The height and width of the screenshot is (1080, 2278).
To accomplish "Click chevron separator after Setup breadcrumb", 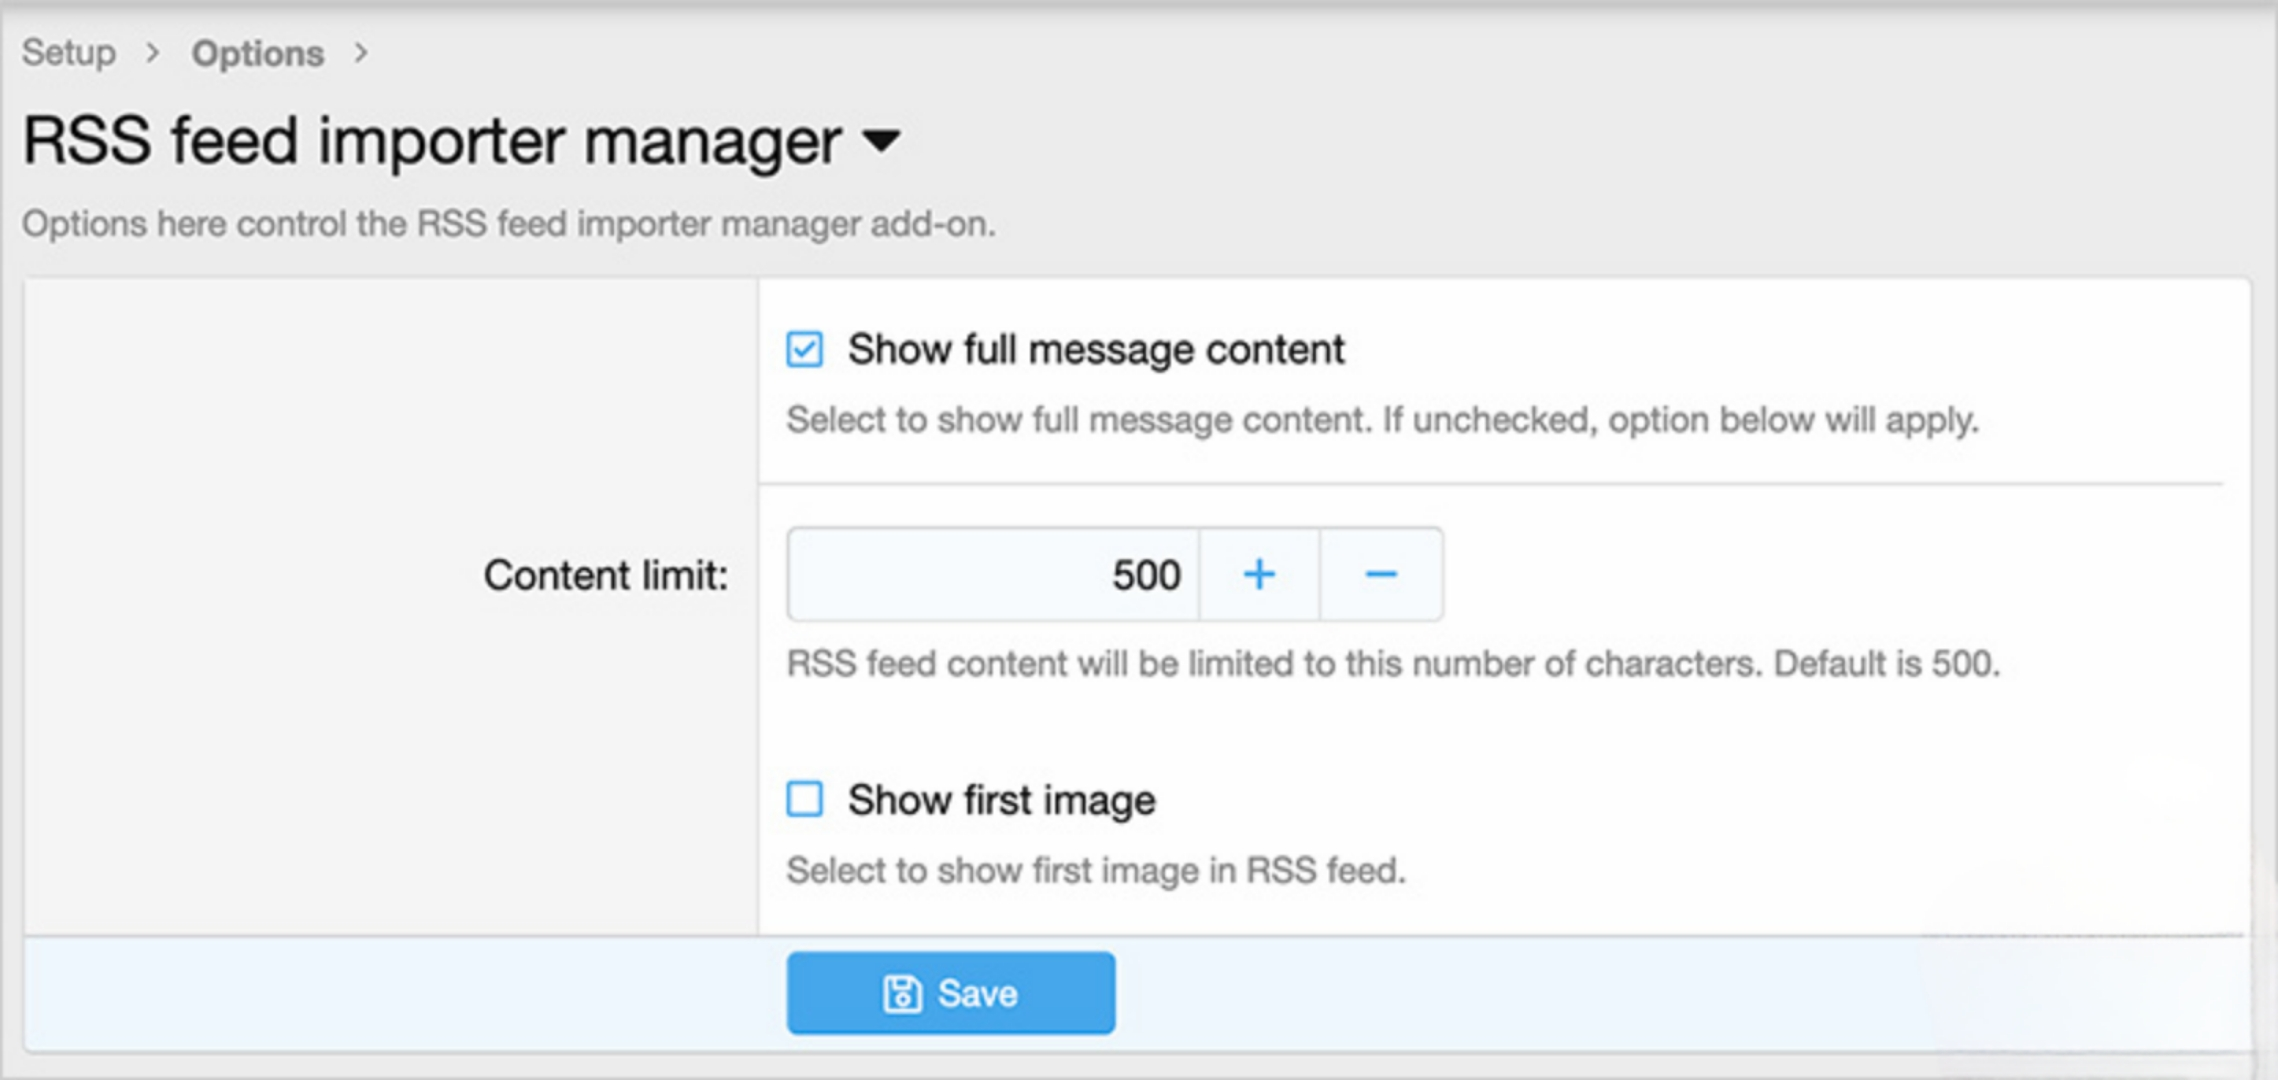I will tap(152, 52).
